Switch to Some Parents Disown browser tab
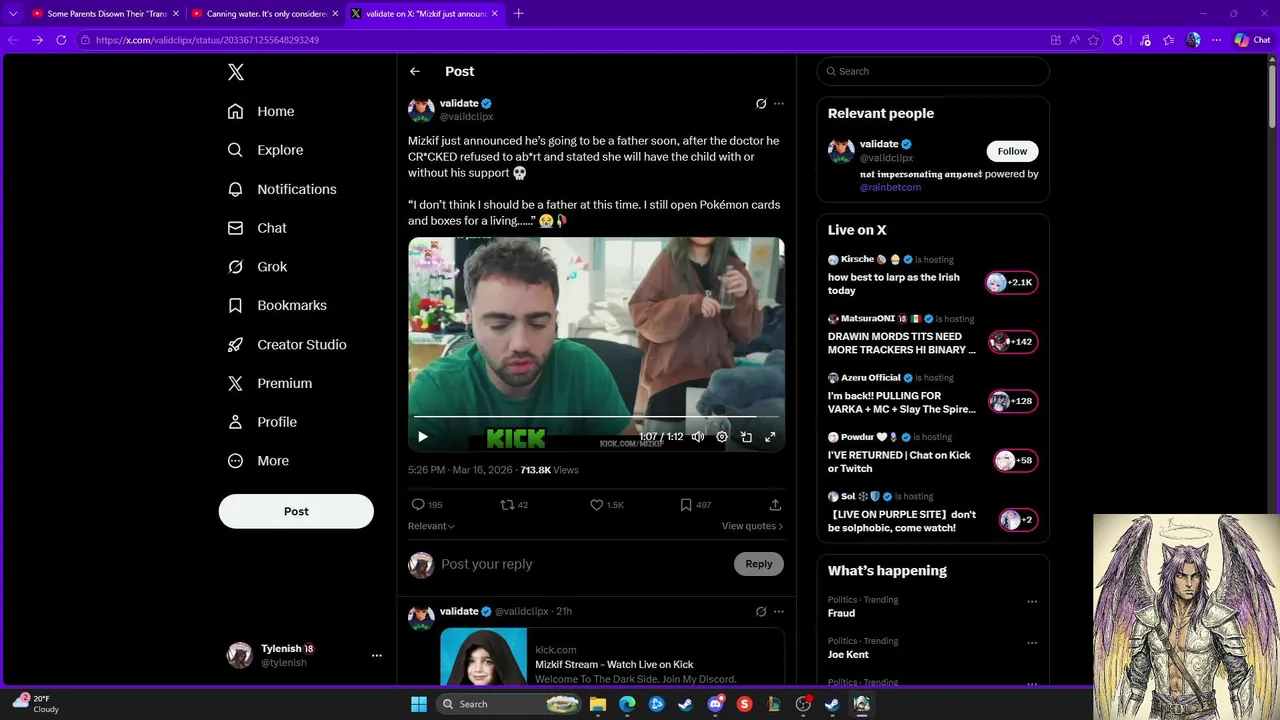This screenshot has height=720, width=1280. pyautogui.click(x=105, y=14)
